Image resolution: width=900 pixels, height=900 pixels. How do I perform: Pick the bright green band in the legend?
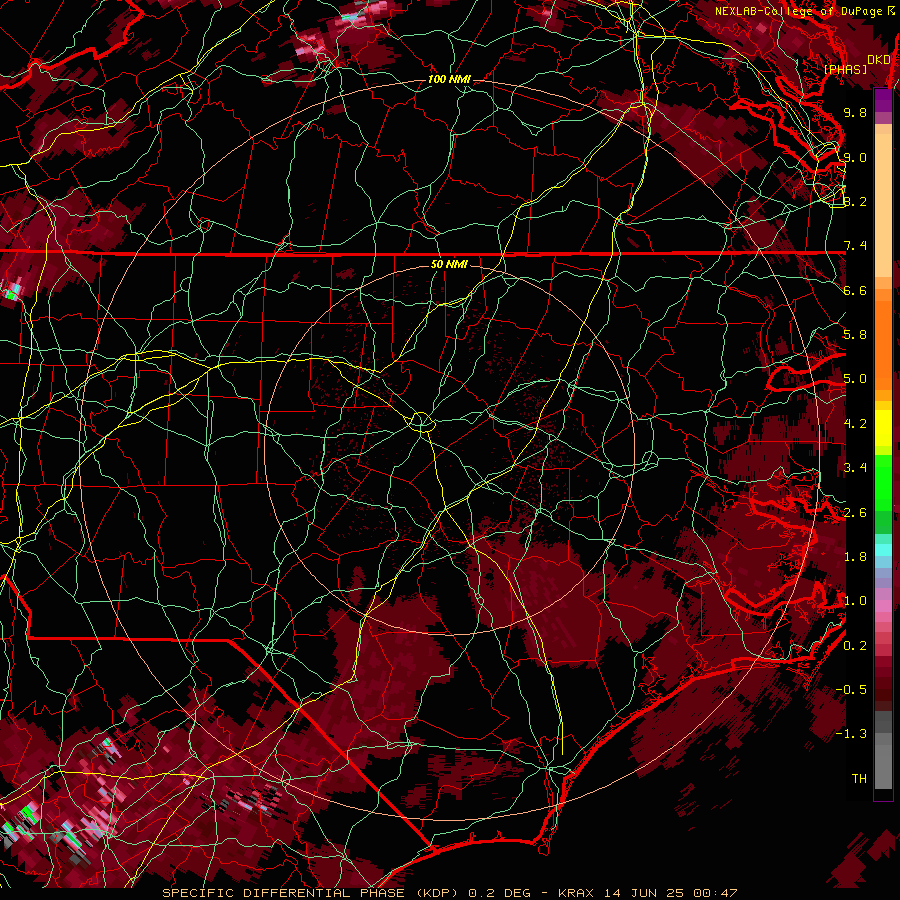click(x=883, y=483)
